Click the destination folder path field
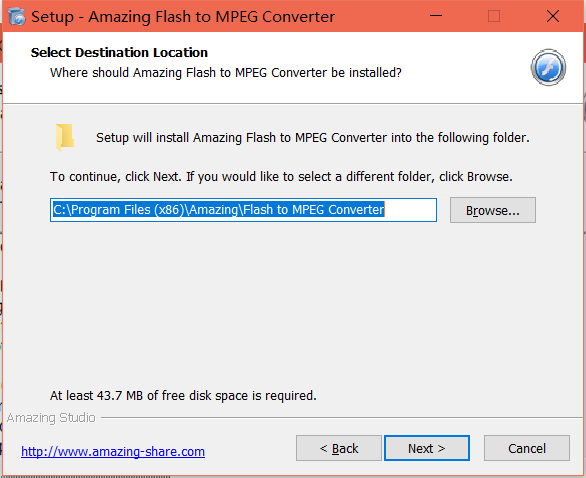586x478 pixels. click(243, 210)
